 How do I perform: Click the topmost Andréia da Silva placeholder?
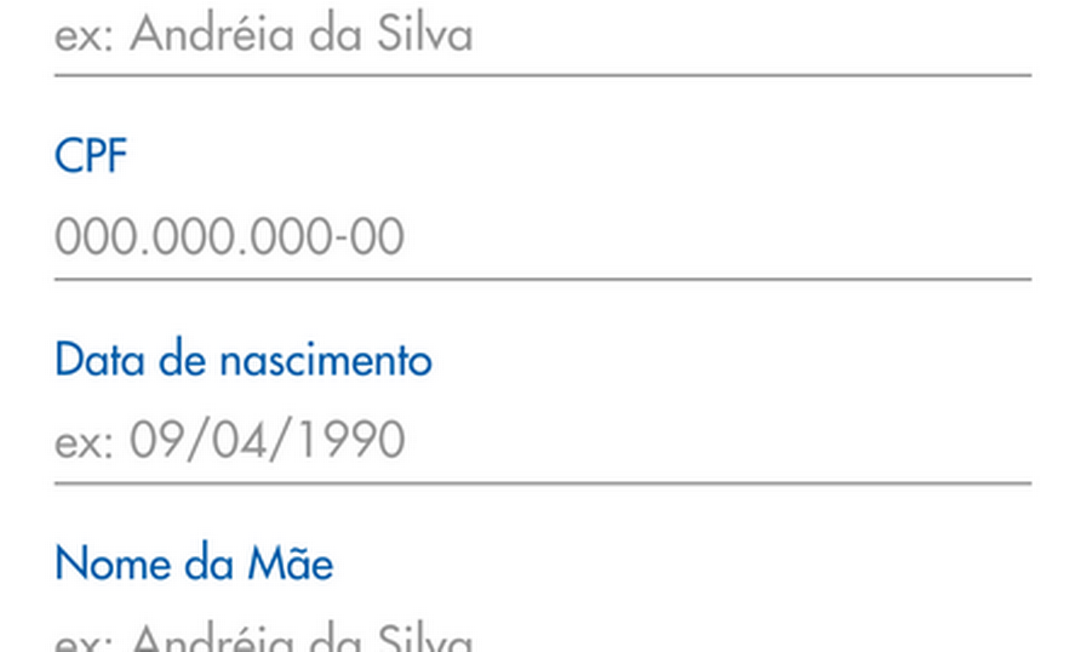(263, 36)
